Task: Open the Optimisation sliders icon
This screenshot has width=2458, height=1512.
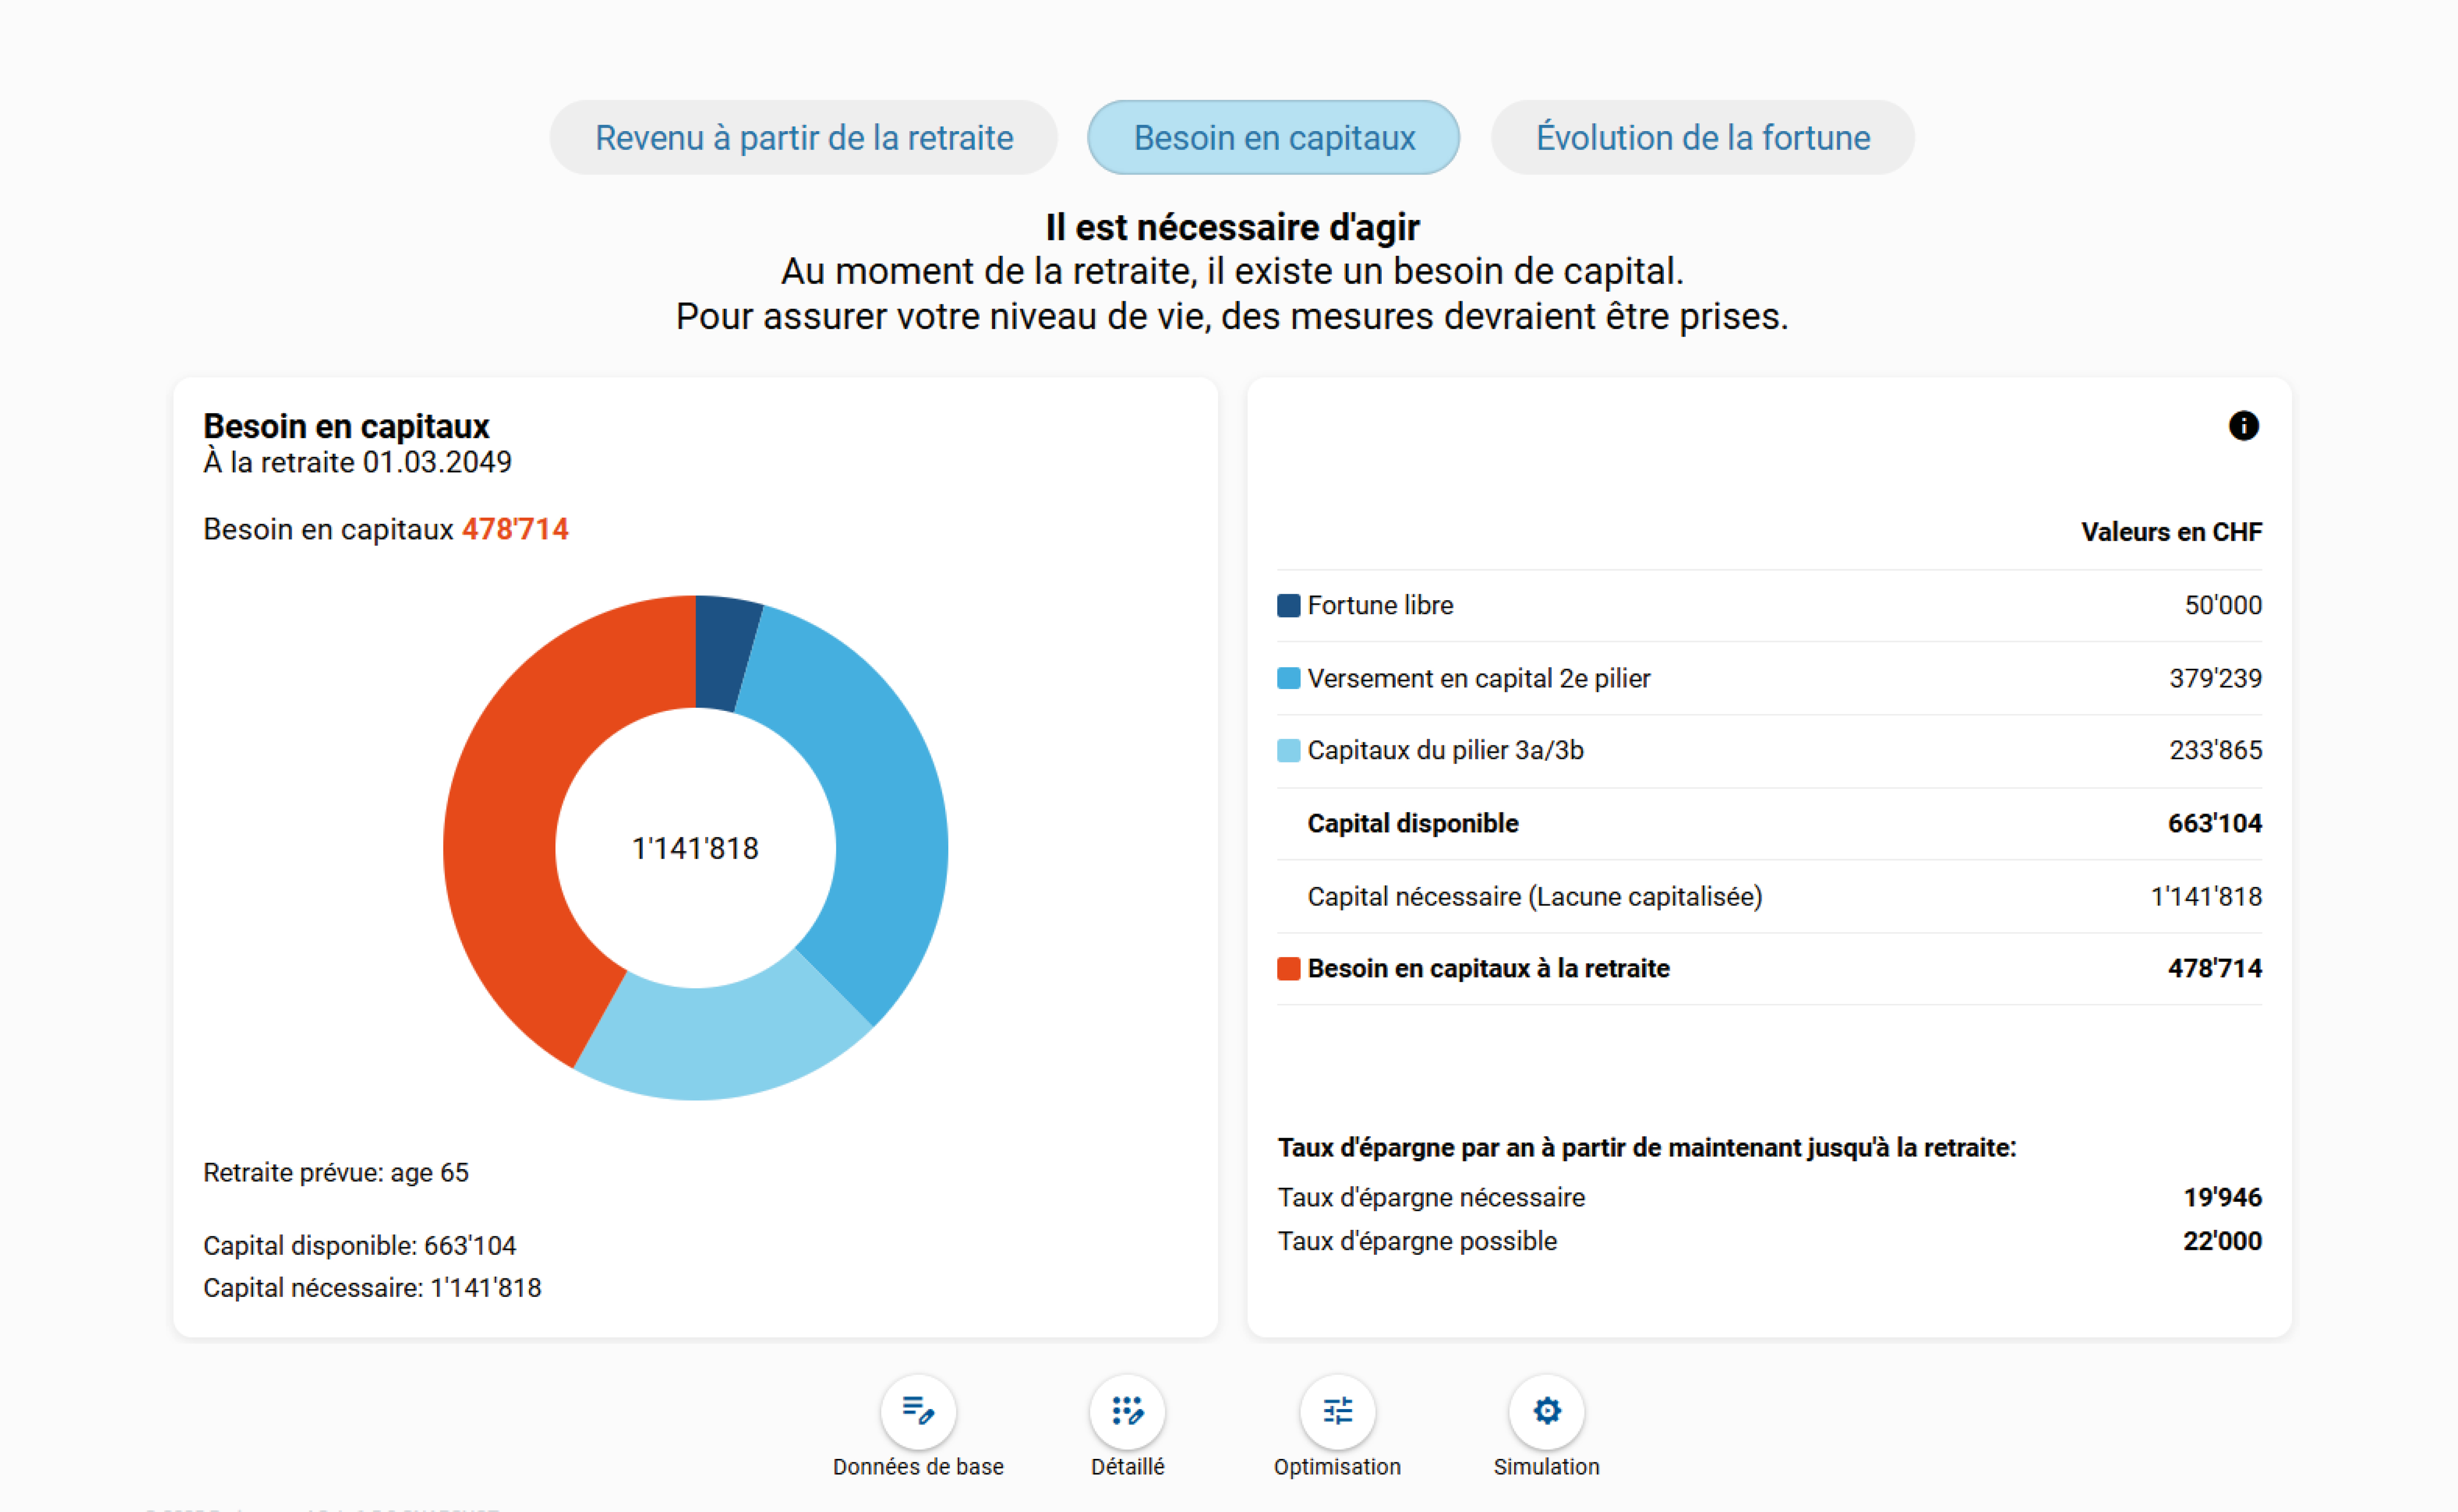Action: pyautogui.click(x=1337, y=1411)
